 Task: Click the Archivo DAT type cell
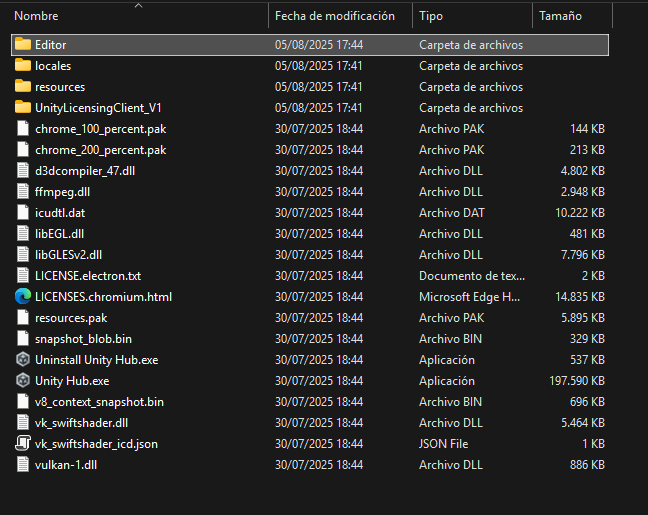pos(452,212)
